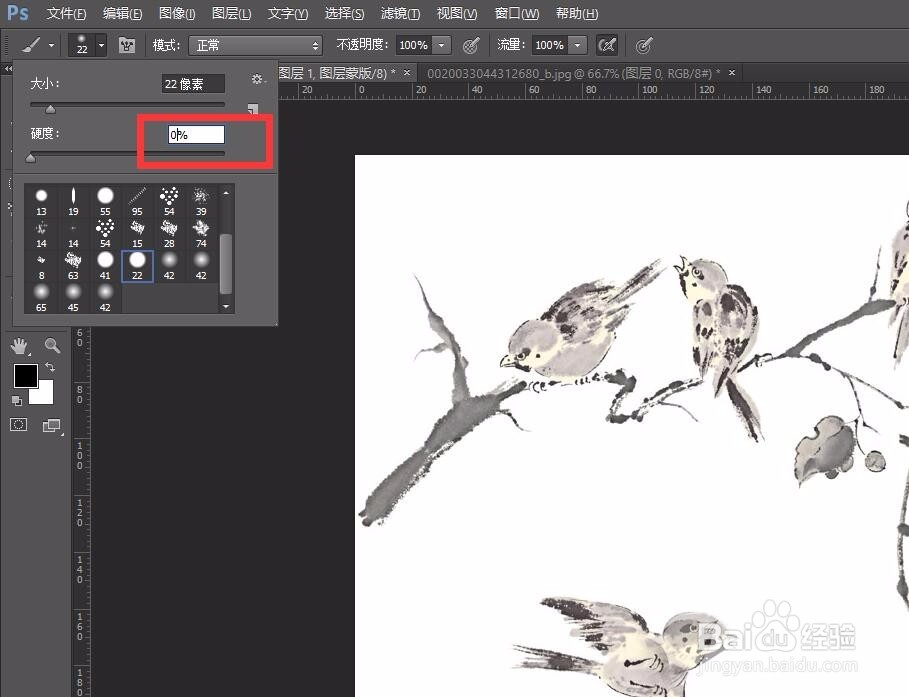Choose brush preset numbered 74
Image resolution: width=909 pixels, height=697 pixels.
(201, 234)
